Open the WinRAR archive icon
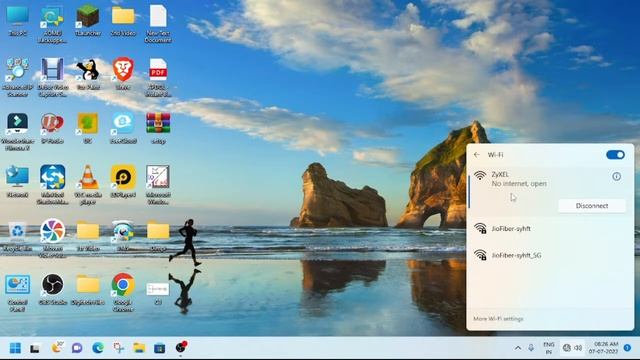 (158, 128)
